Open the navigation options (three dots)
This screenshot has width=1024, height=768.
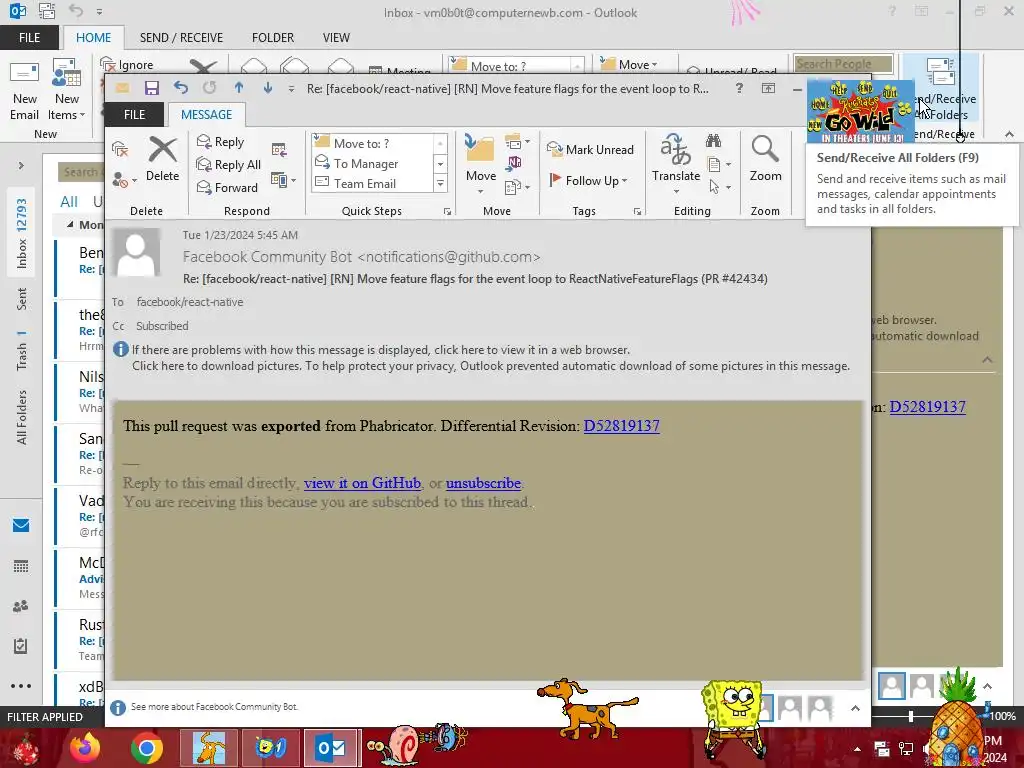click(x=21, y=686)
